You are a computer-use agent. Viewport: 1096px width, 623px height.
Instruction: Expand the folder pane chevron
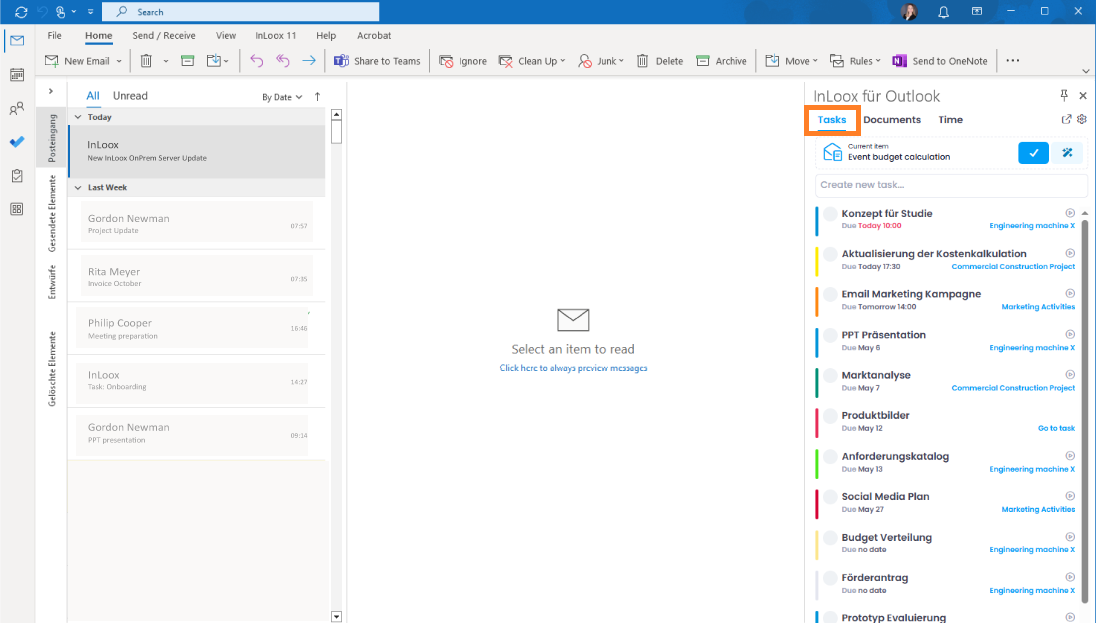coord(51,91)
